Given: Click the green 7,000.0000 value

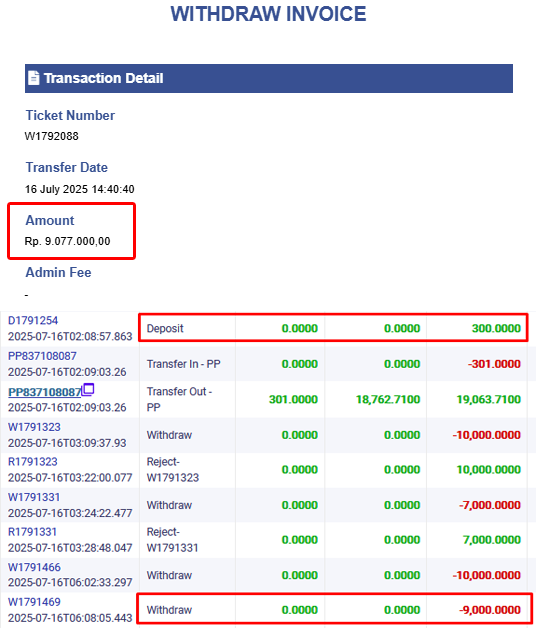Looking at the screenshot, I should (x=492, y=539).
